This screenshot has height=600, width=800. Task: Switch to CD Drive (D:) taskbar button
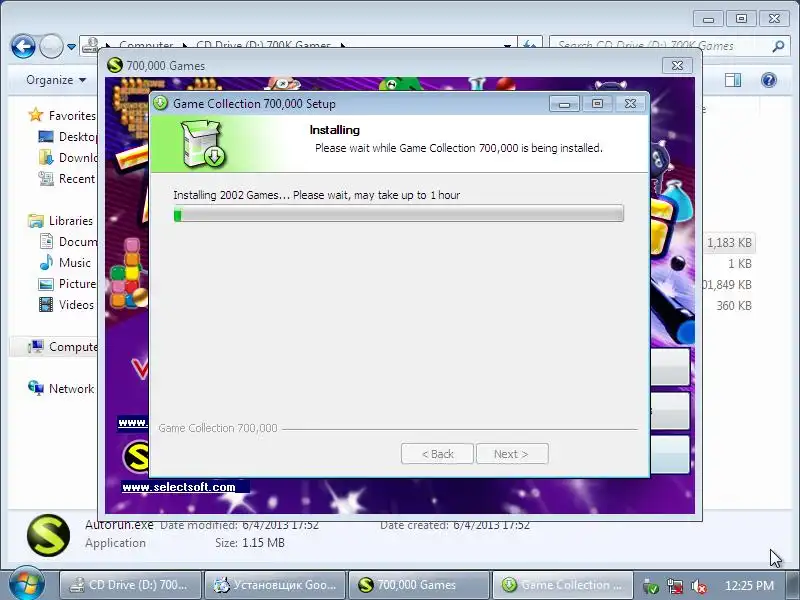(130, 585)
